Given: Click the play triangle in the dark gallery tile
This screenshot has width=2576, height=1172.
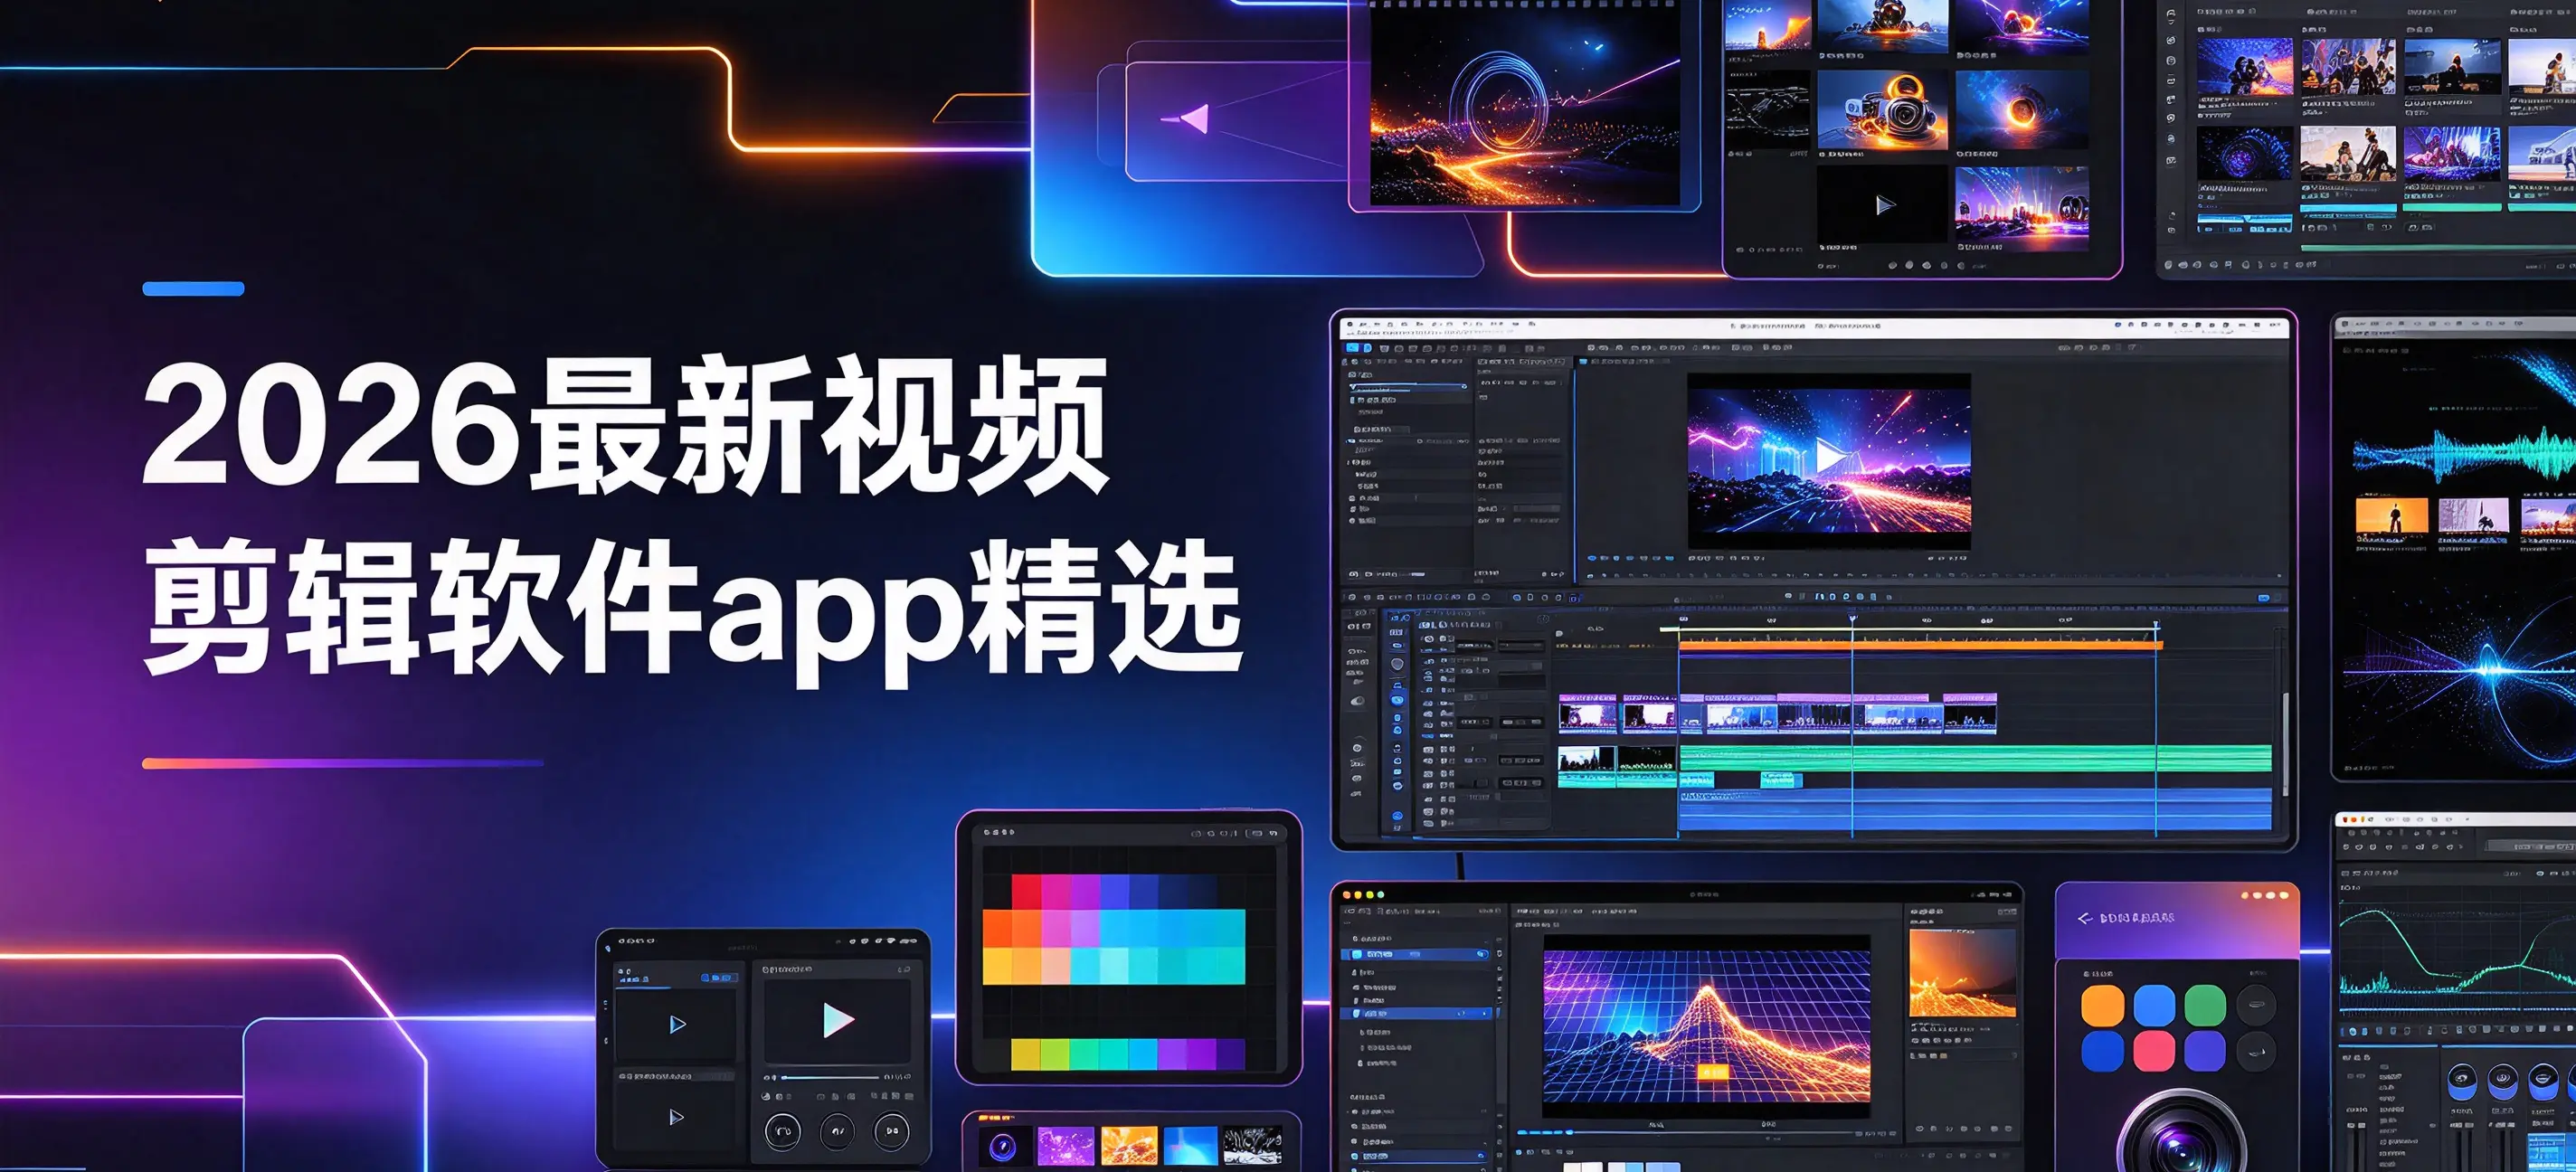Looking at the screenshot, I should point(1885,205).
